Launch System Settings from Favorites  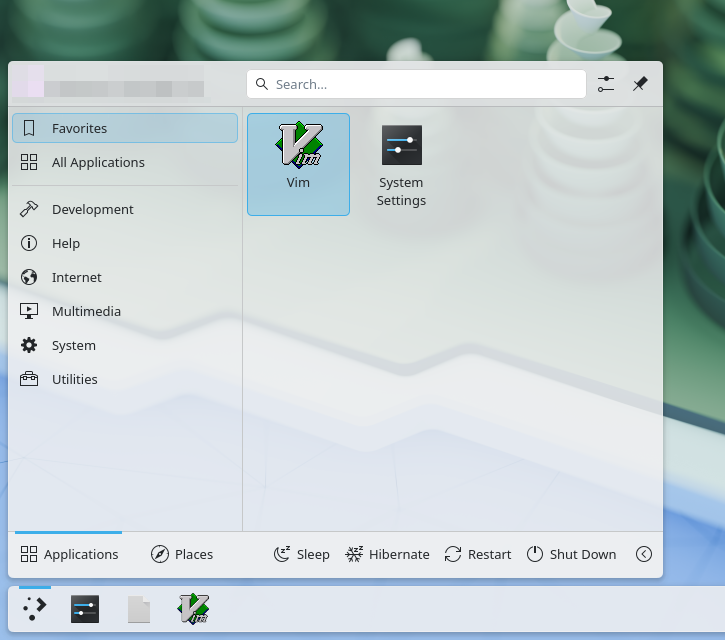pos(401,165)
